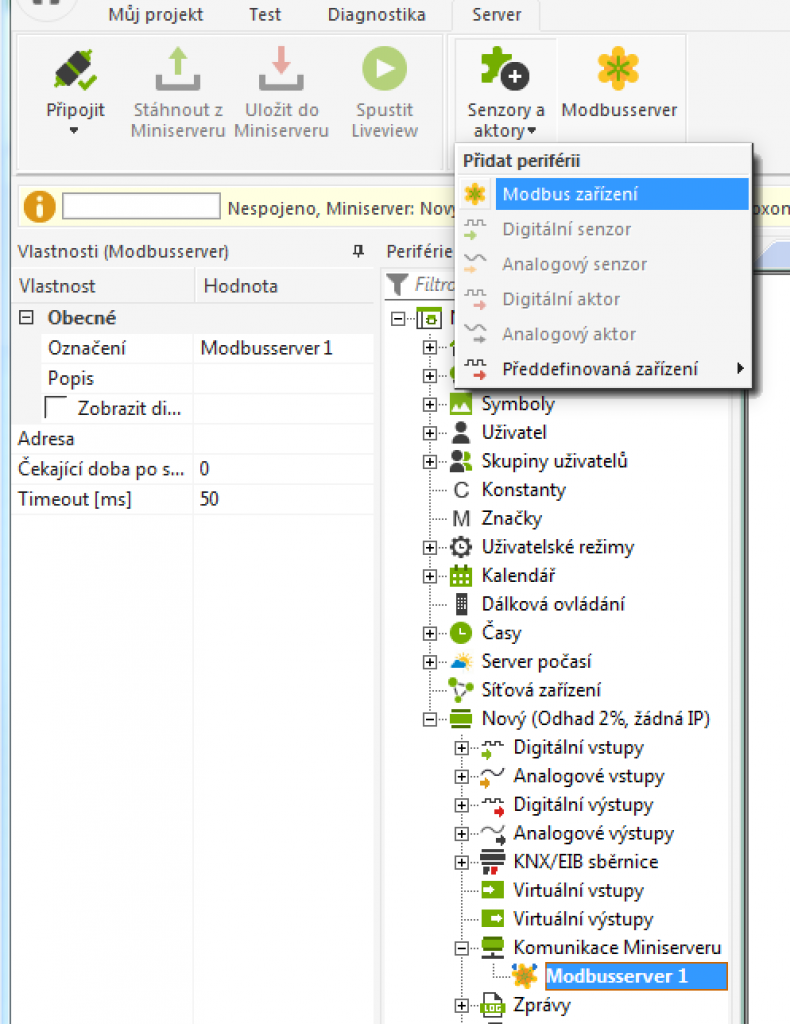Click the Spustit Liveview play icon
790x1024 pixels.
click(385, 68)
